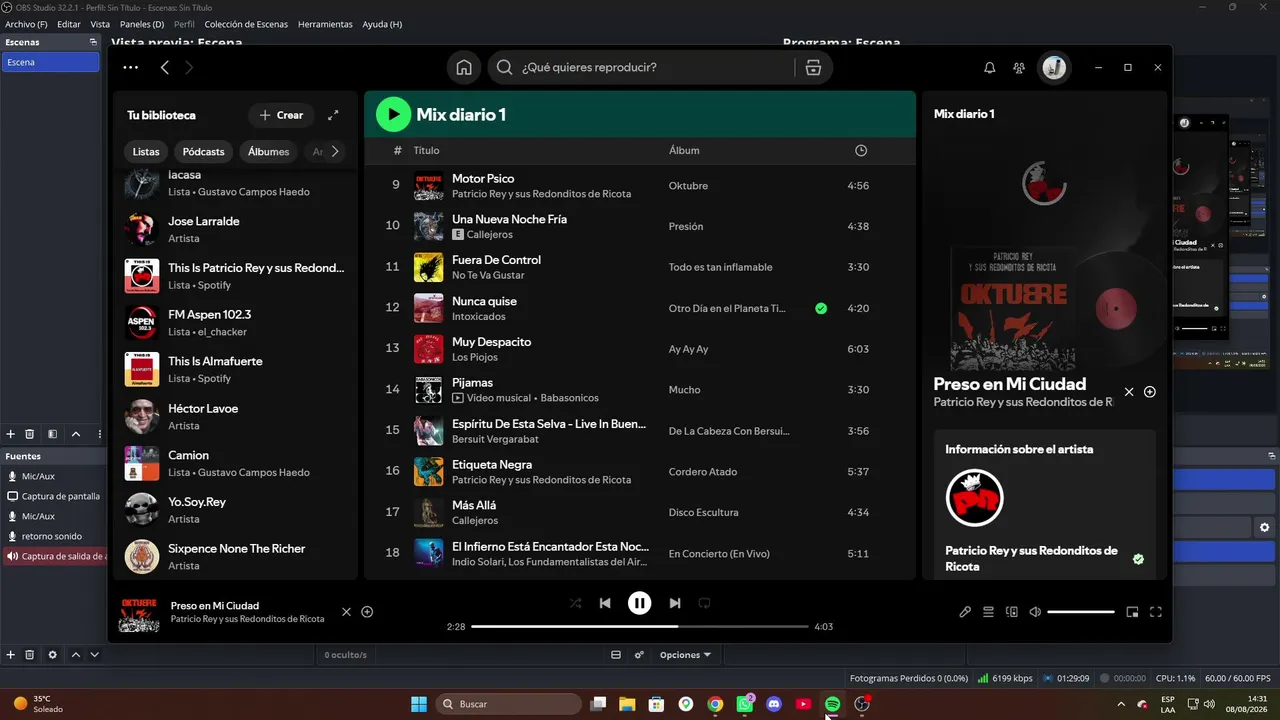Toggle OBS mixer layout icon
The width and height of the screenshot is (1280, 720).
click(616, 655)
